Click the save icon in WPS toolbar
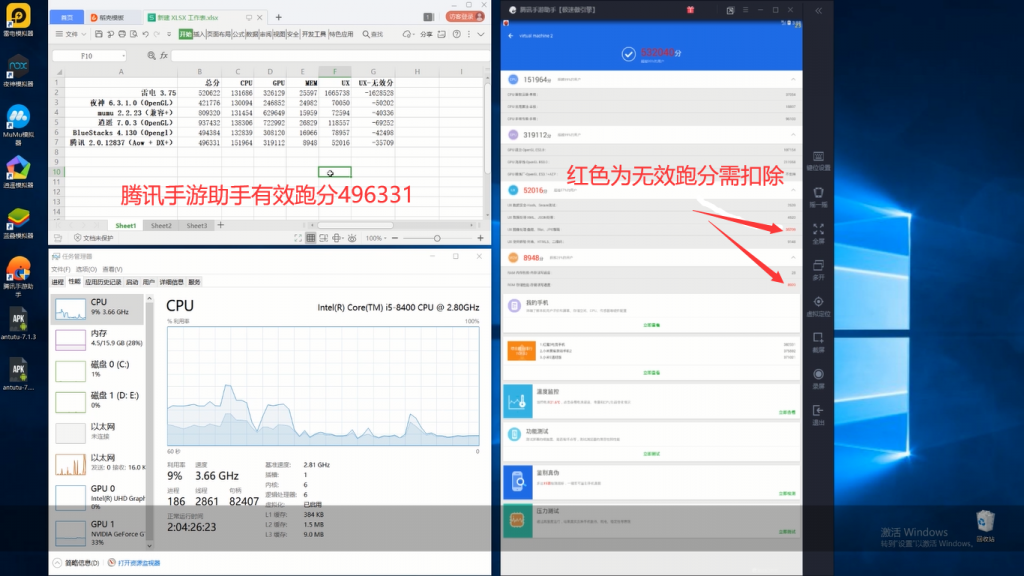Screen dimensions: 1024x576 99,34
